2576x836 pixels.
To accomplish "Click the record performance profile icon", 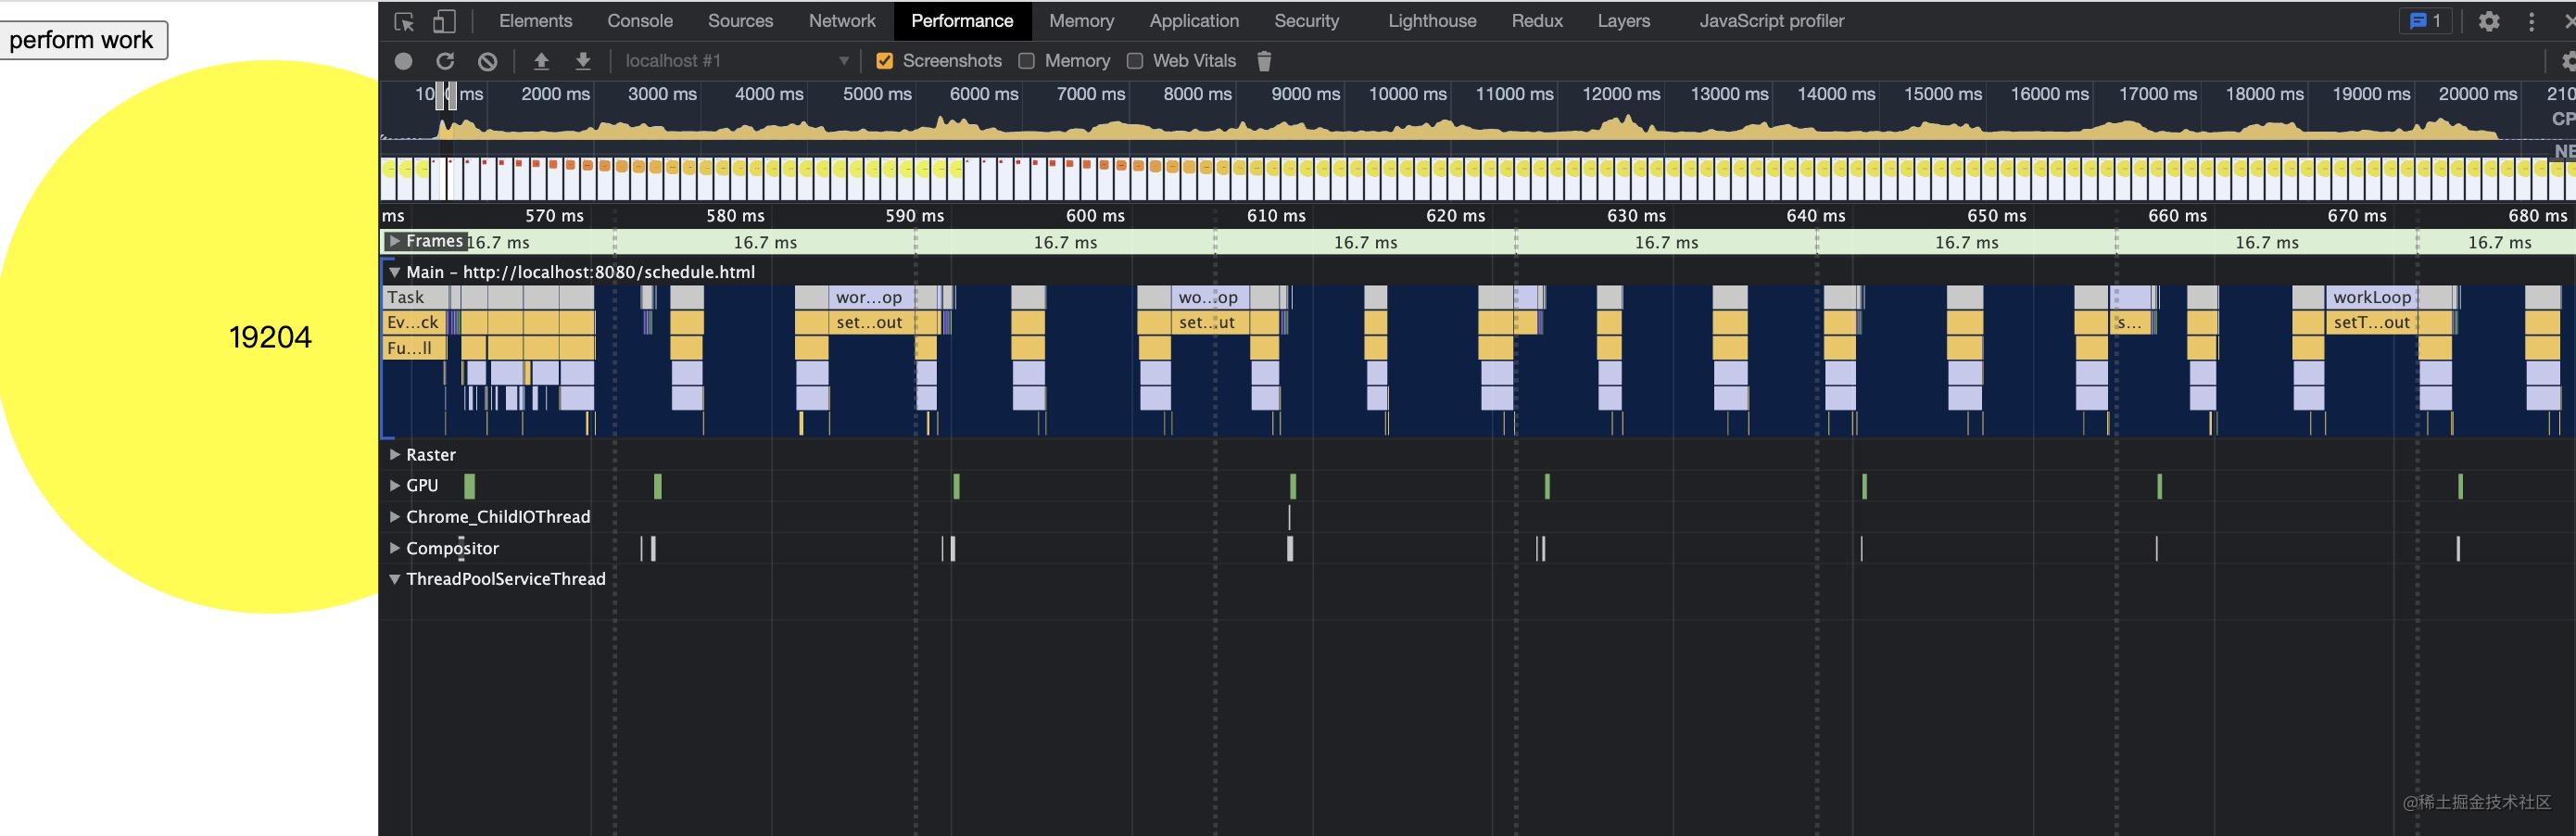I will pos(403,61).
